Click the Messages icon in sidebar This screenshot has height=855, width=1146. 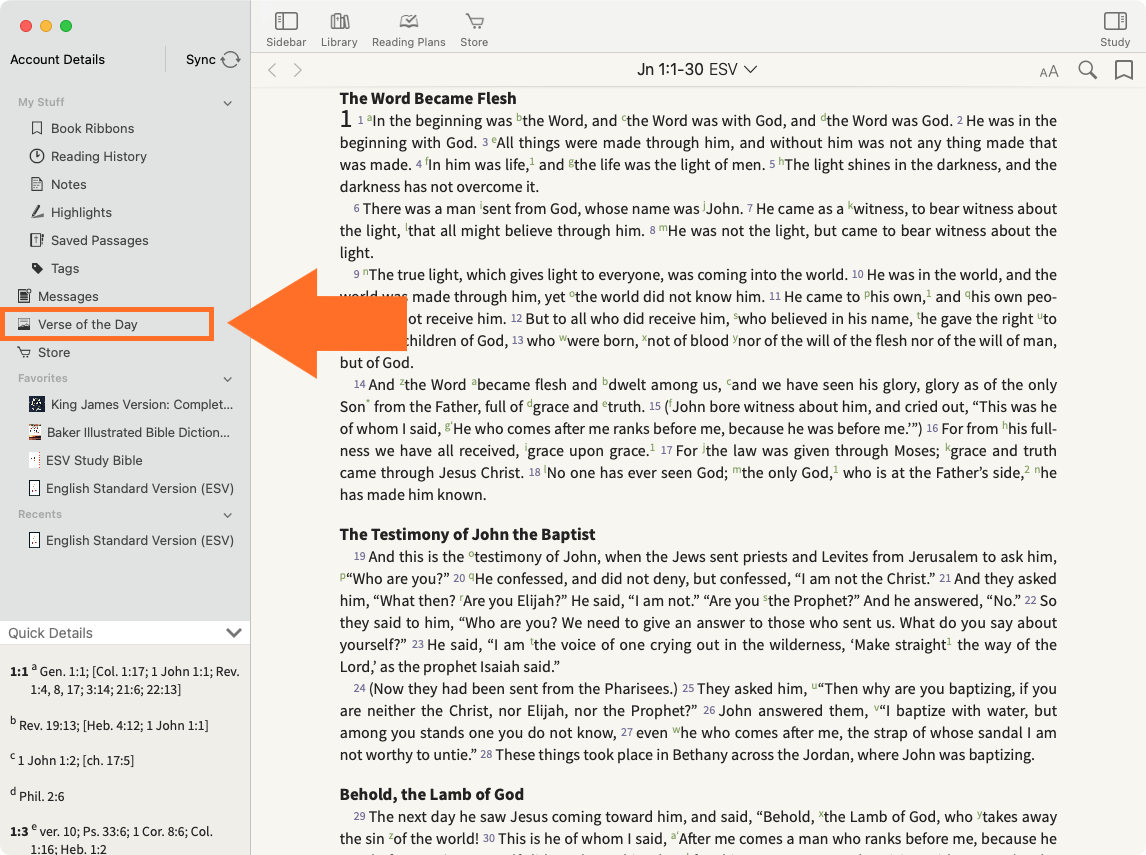coord(25,296)
